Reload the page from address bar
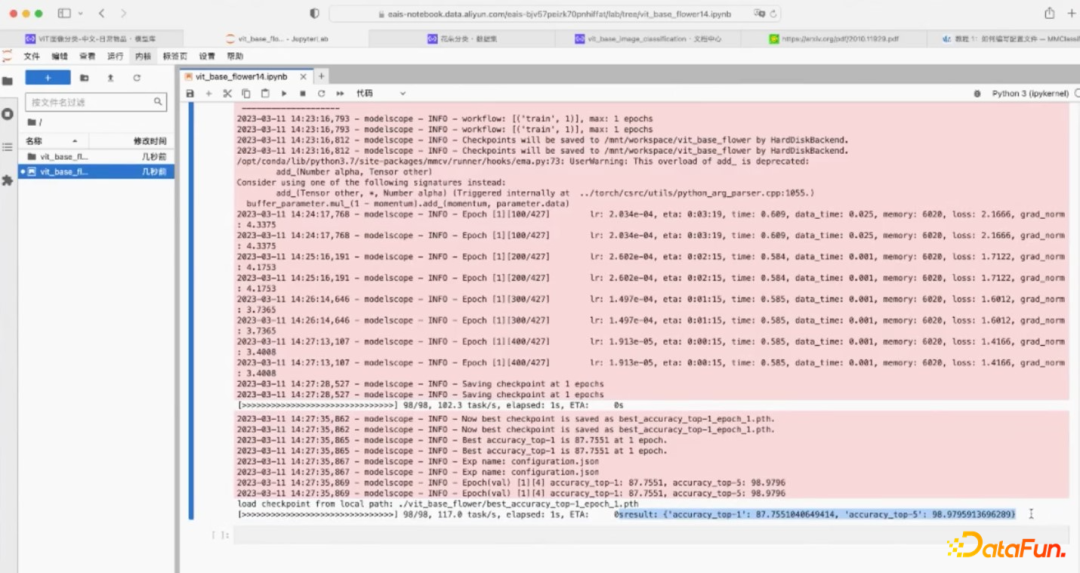Screen dimensions: 1080x573 tap(773, 13)
